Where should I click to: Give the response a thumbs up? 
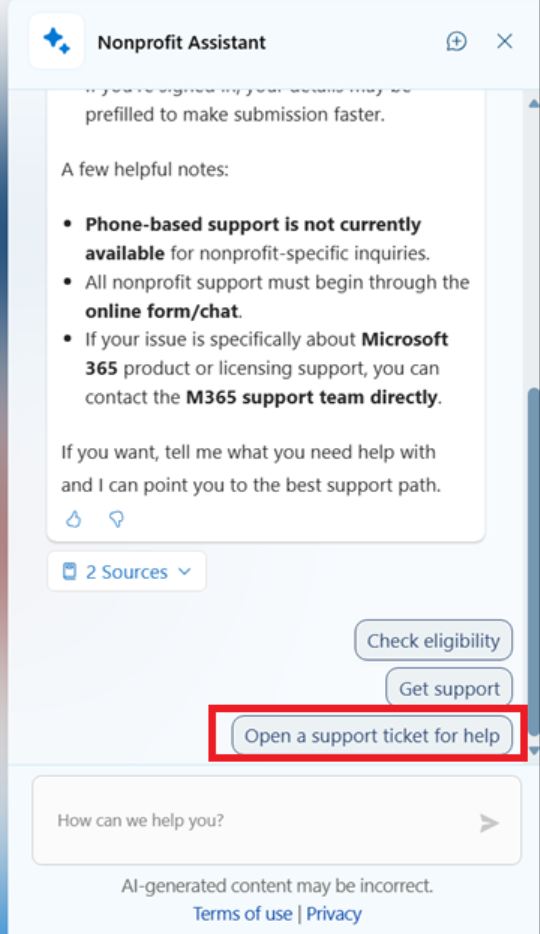pos(74,519)
